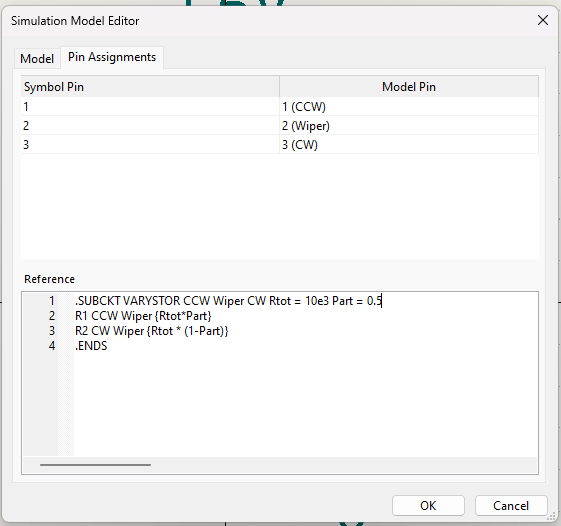Viewport: 561px width, 526px height.
Task: Click the resize grip at dialog corner
Action: [x=551, y=517]
